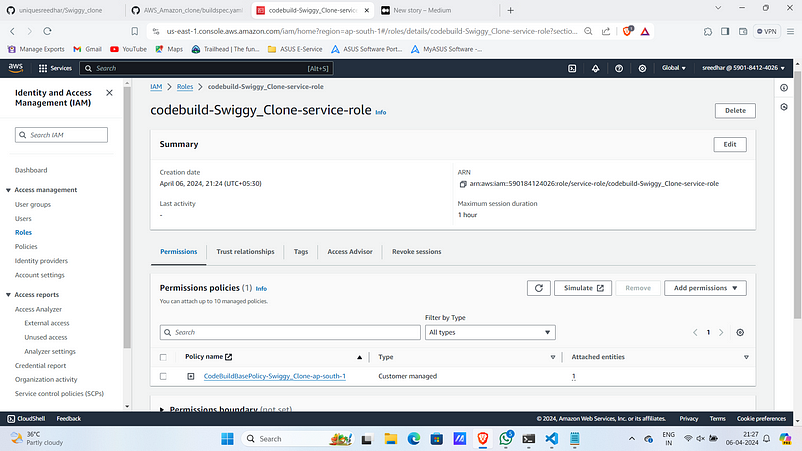Open the Add permissions dropdown

[705, 288]
